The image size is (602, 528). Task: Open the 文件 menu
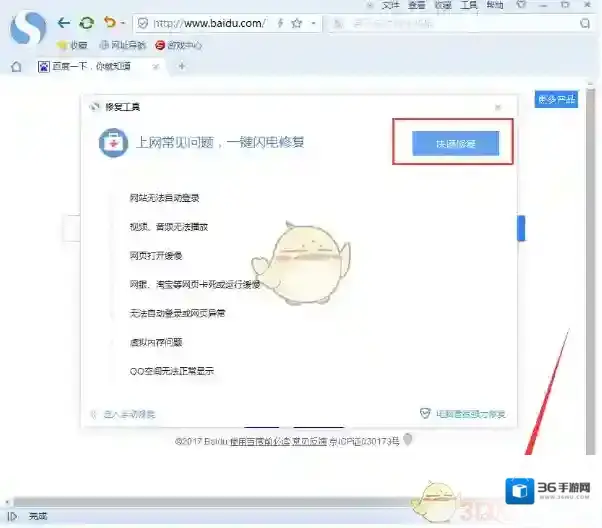point(390,5)
